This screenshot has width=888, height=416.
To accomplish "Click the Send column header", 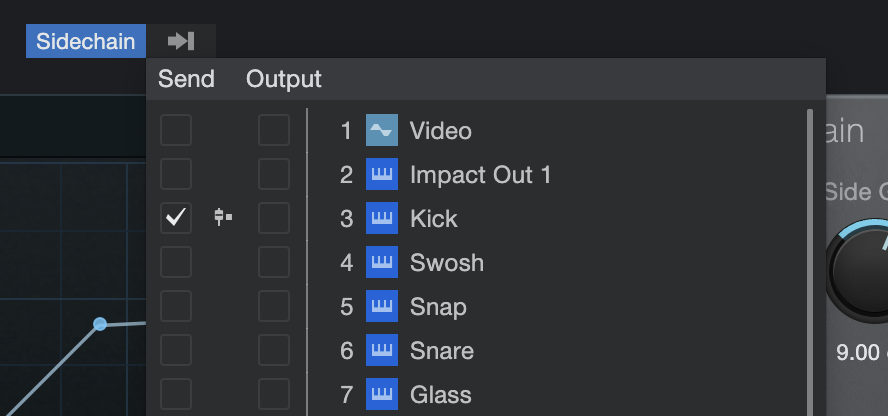I will (x=186, y=79).
